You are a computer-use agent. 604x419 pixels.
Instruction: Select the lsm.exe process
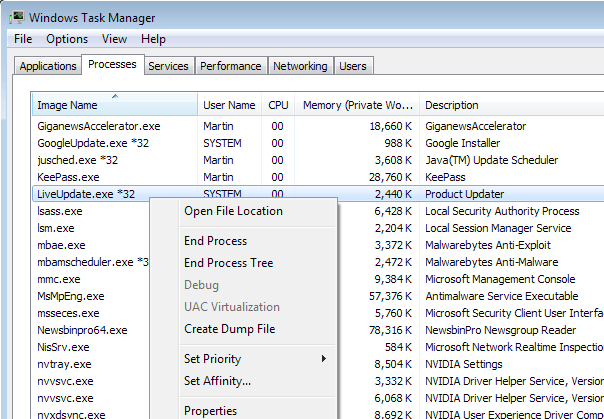[x=55, y=228]
